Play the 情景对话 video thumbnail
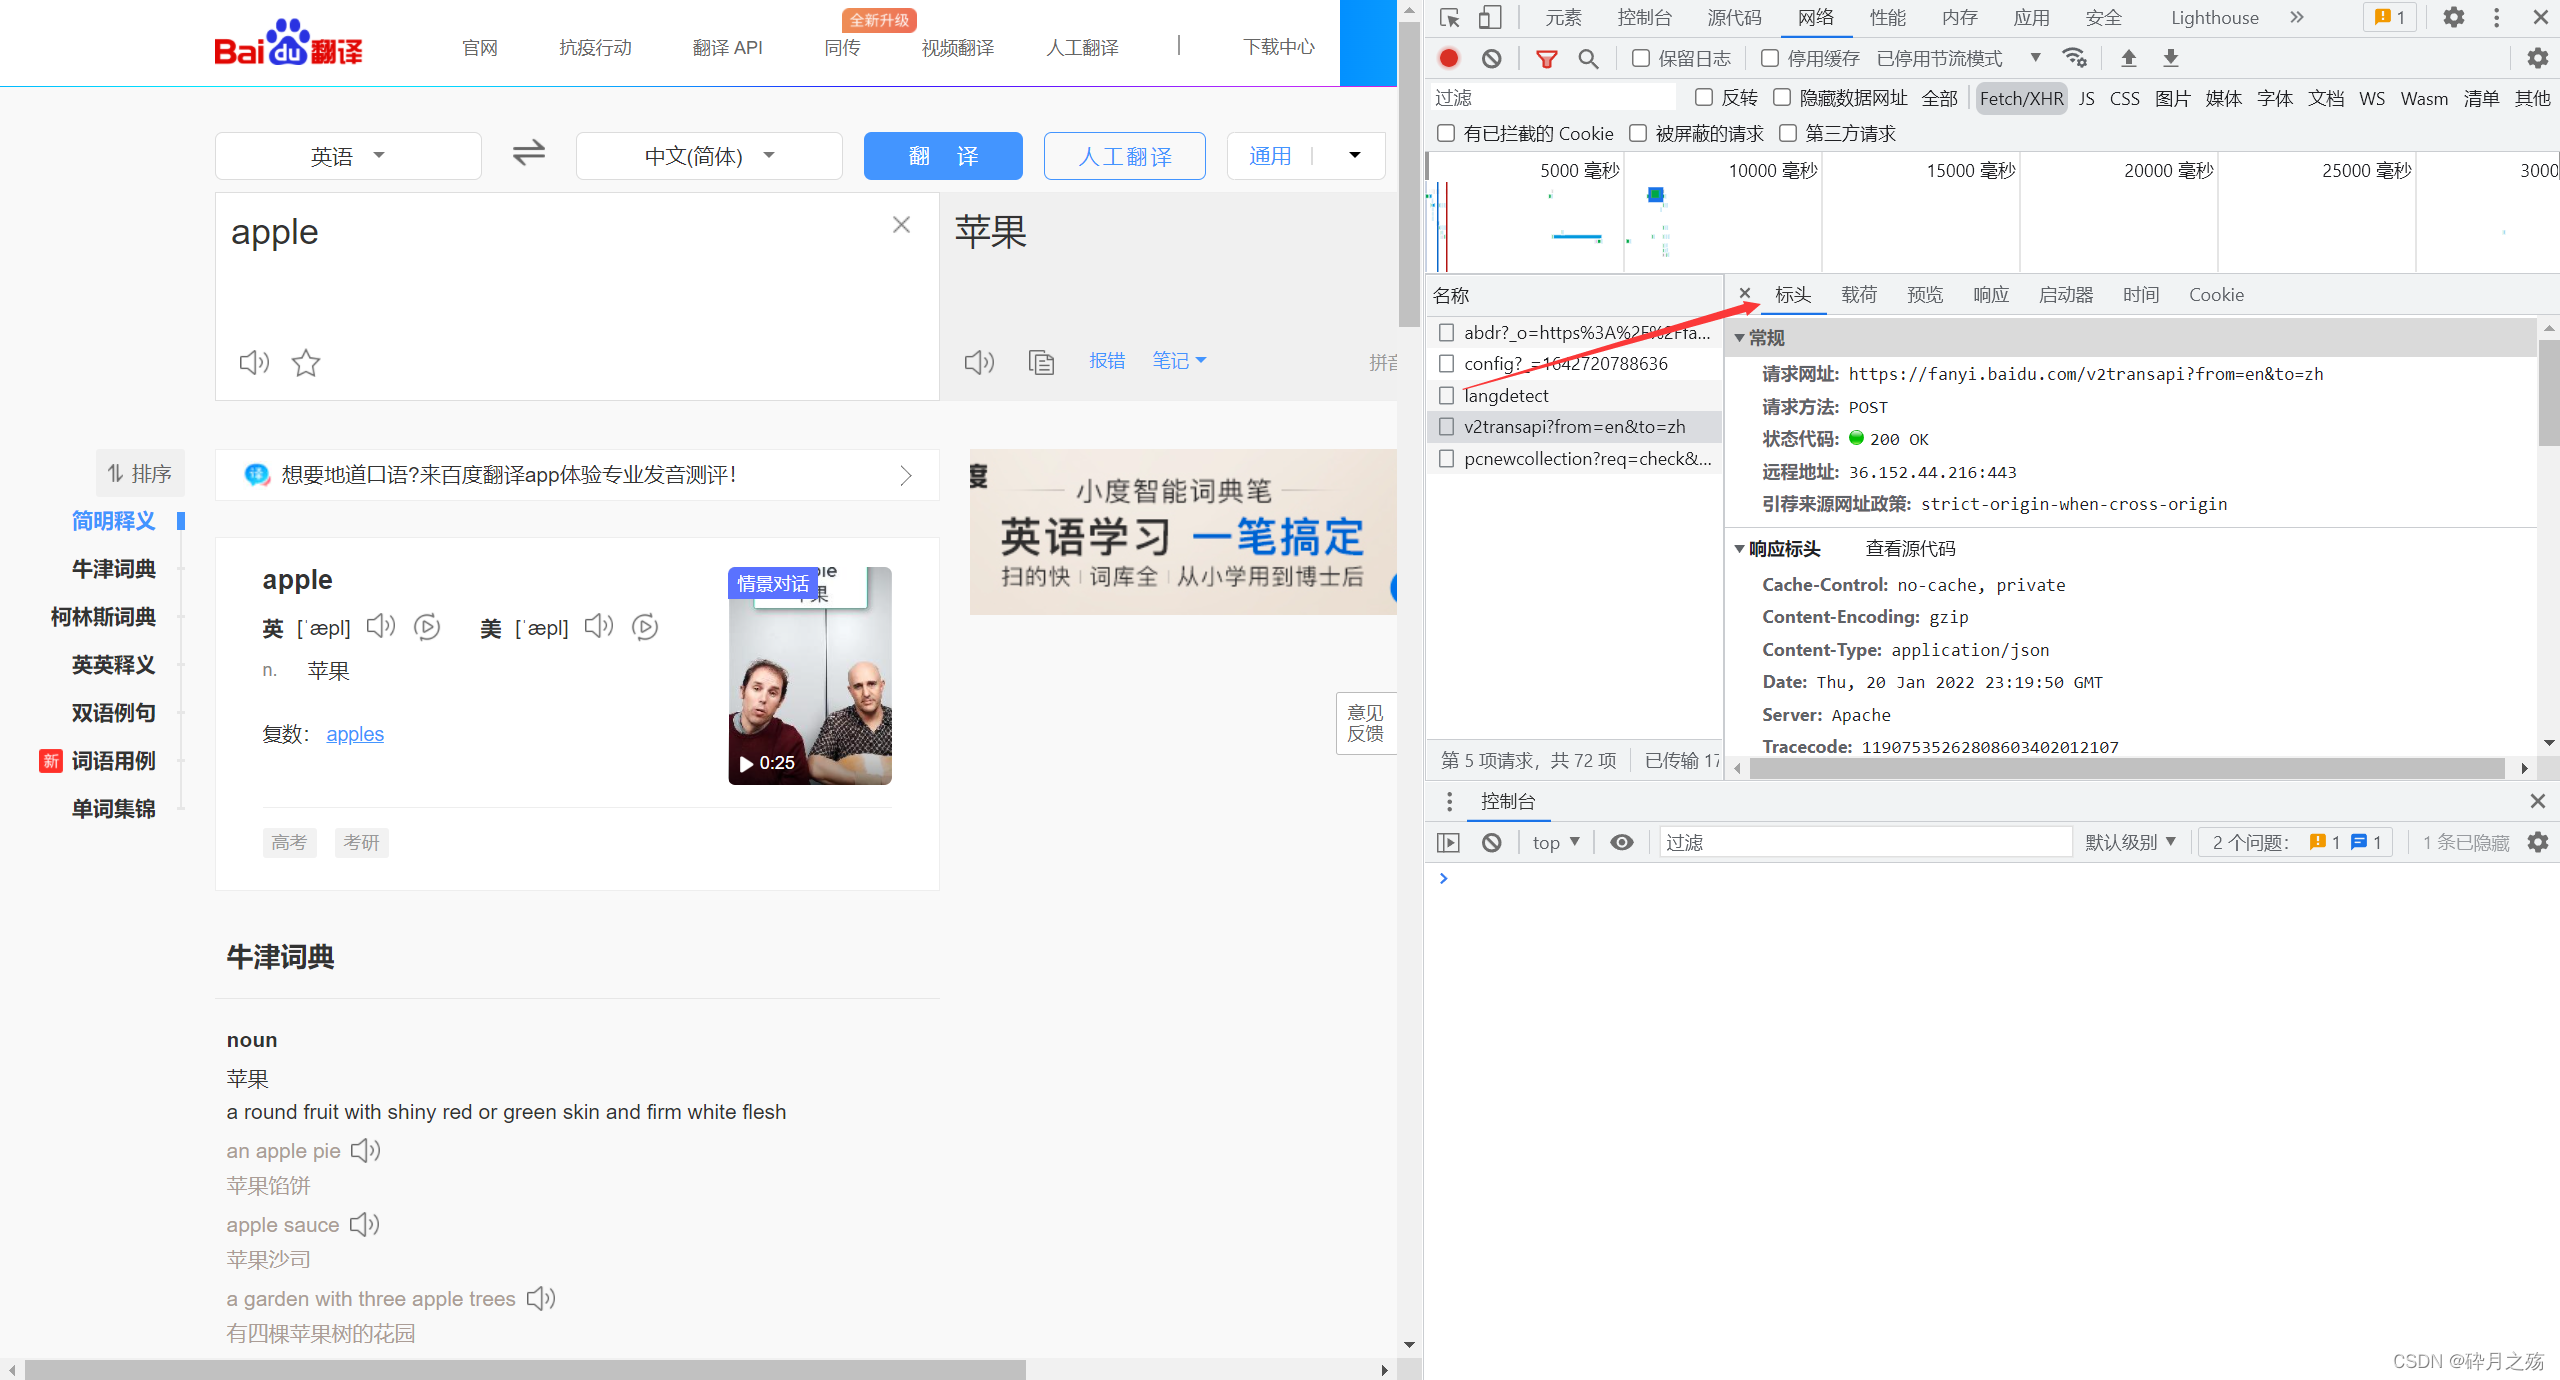Image resolution: width=2560 pixels, height=1380 pixels. (809, 677)
